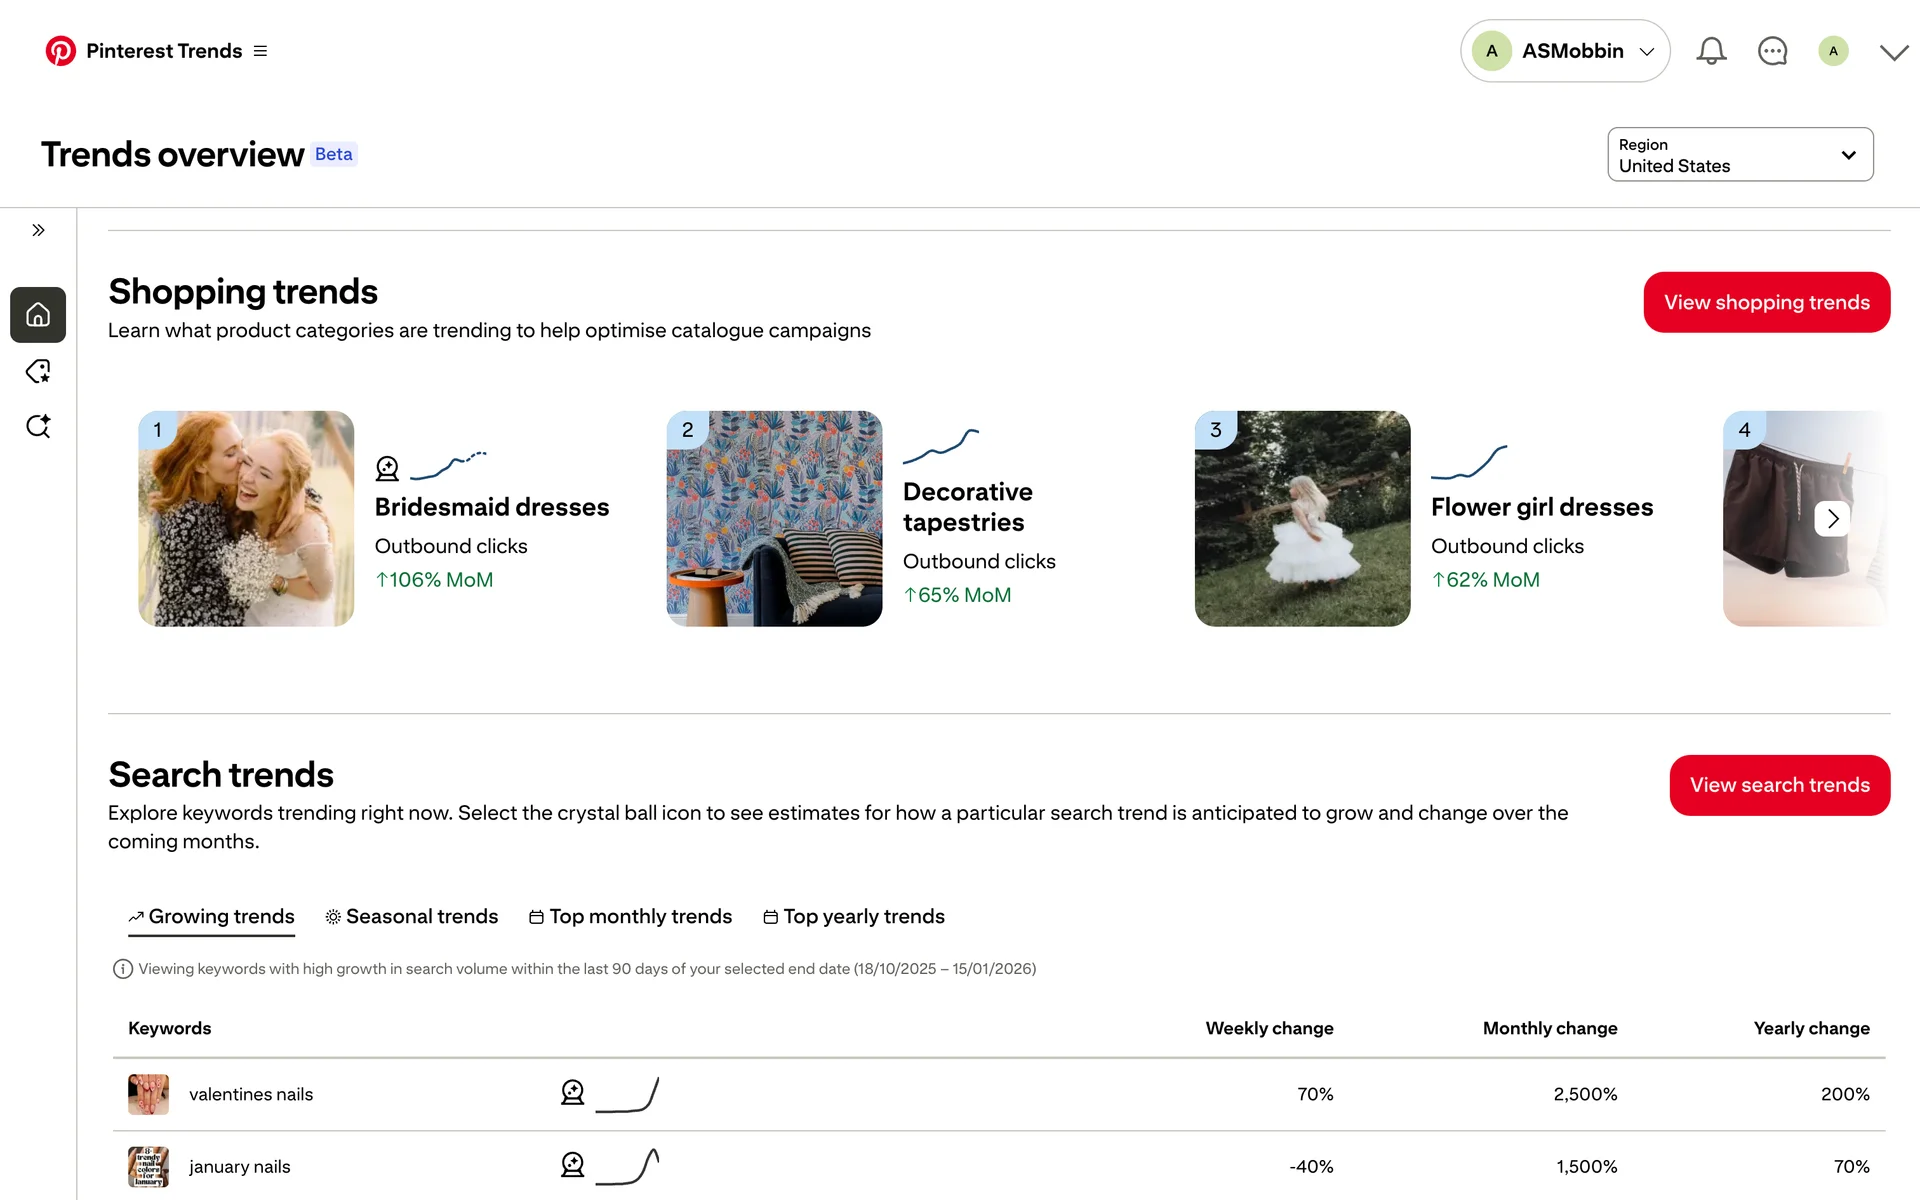Expand the chevron menu at top right

1893,52
